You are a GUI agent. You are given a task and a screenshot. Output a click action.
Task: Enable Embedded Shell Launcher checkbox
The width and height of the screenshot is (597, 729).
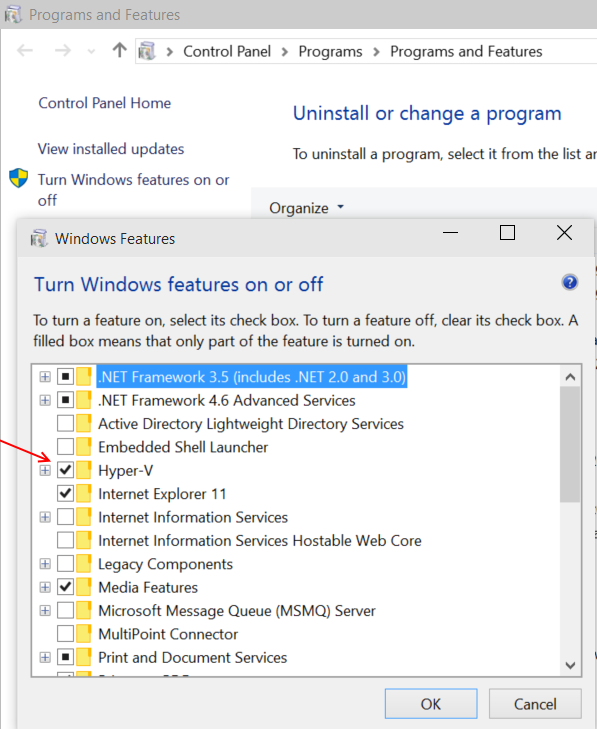[x=65, y=447]
